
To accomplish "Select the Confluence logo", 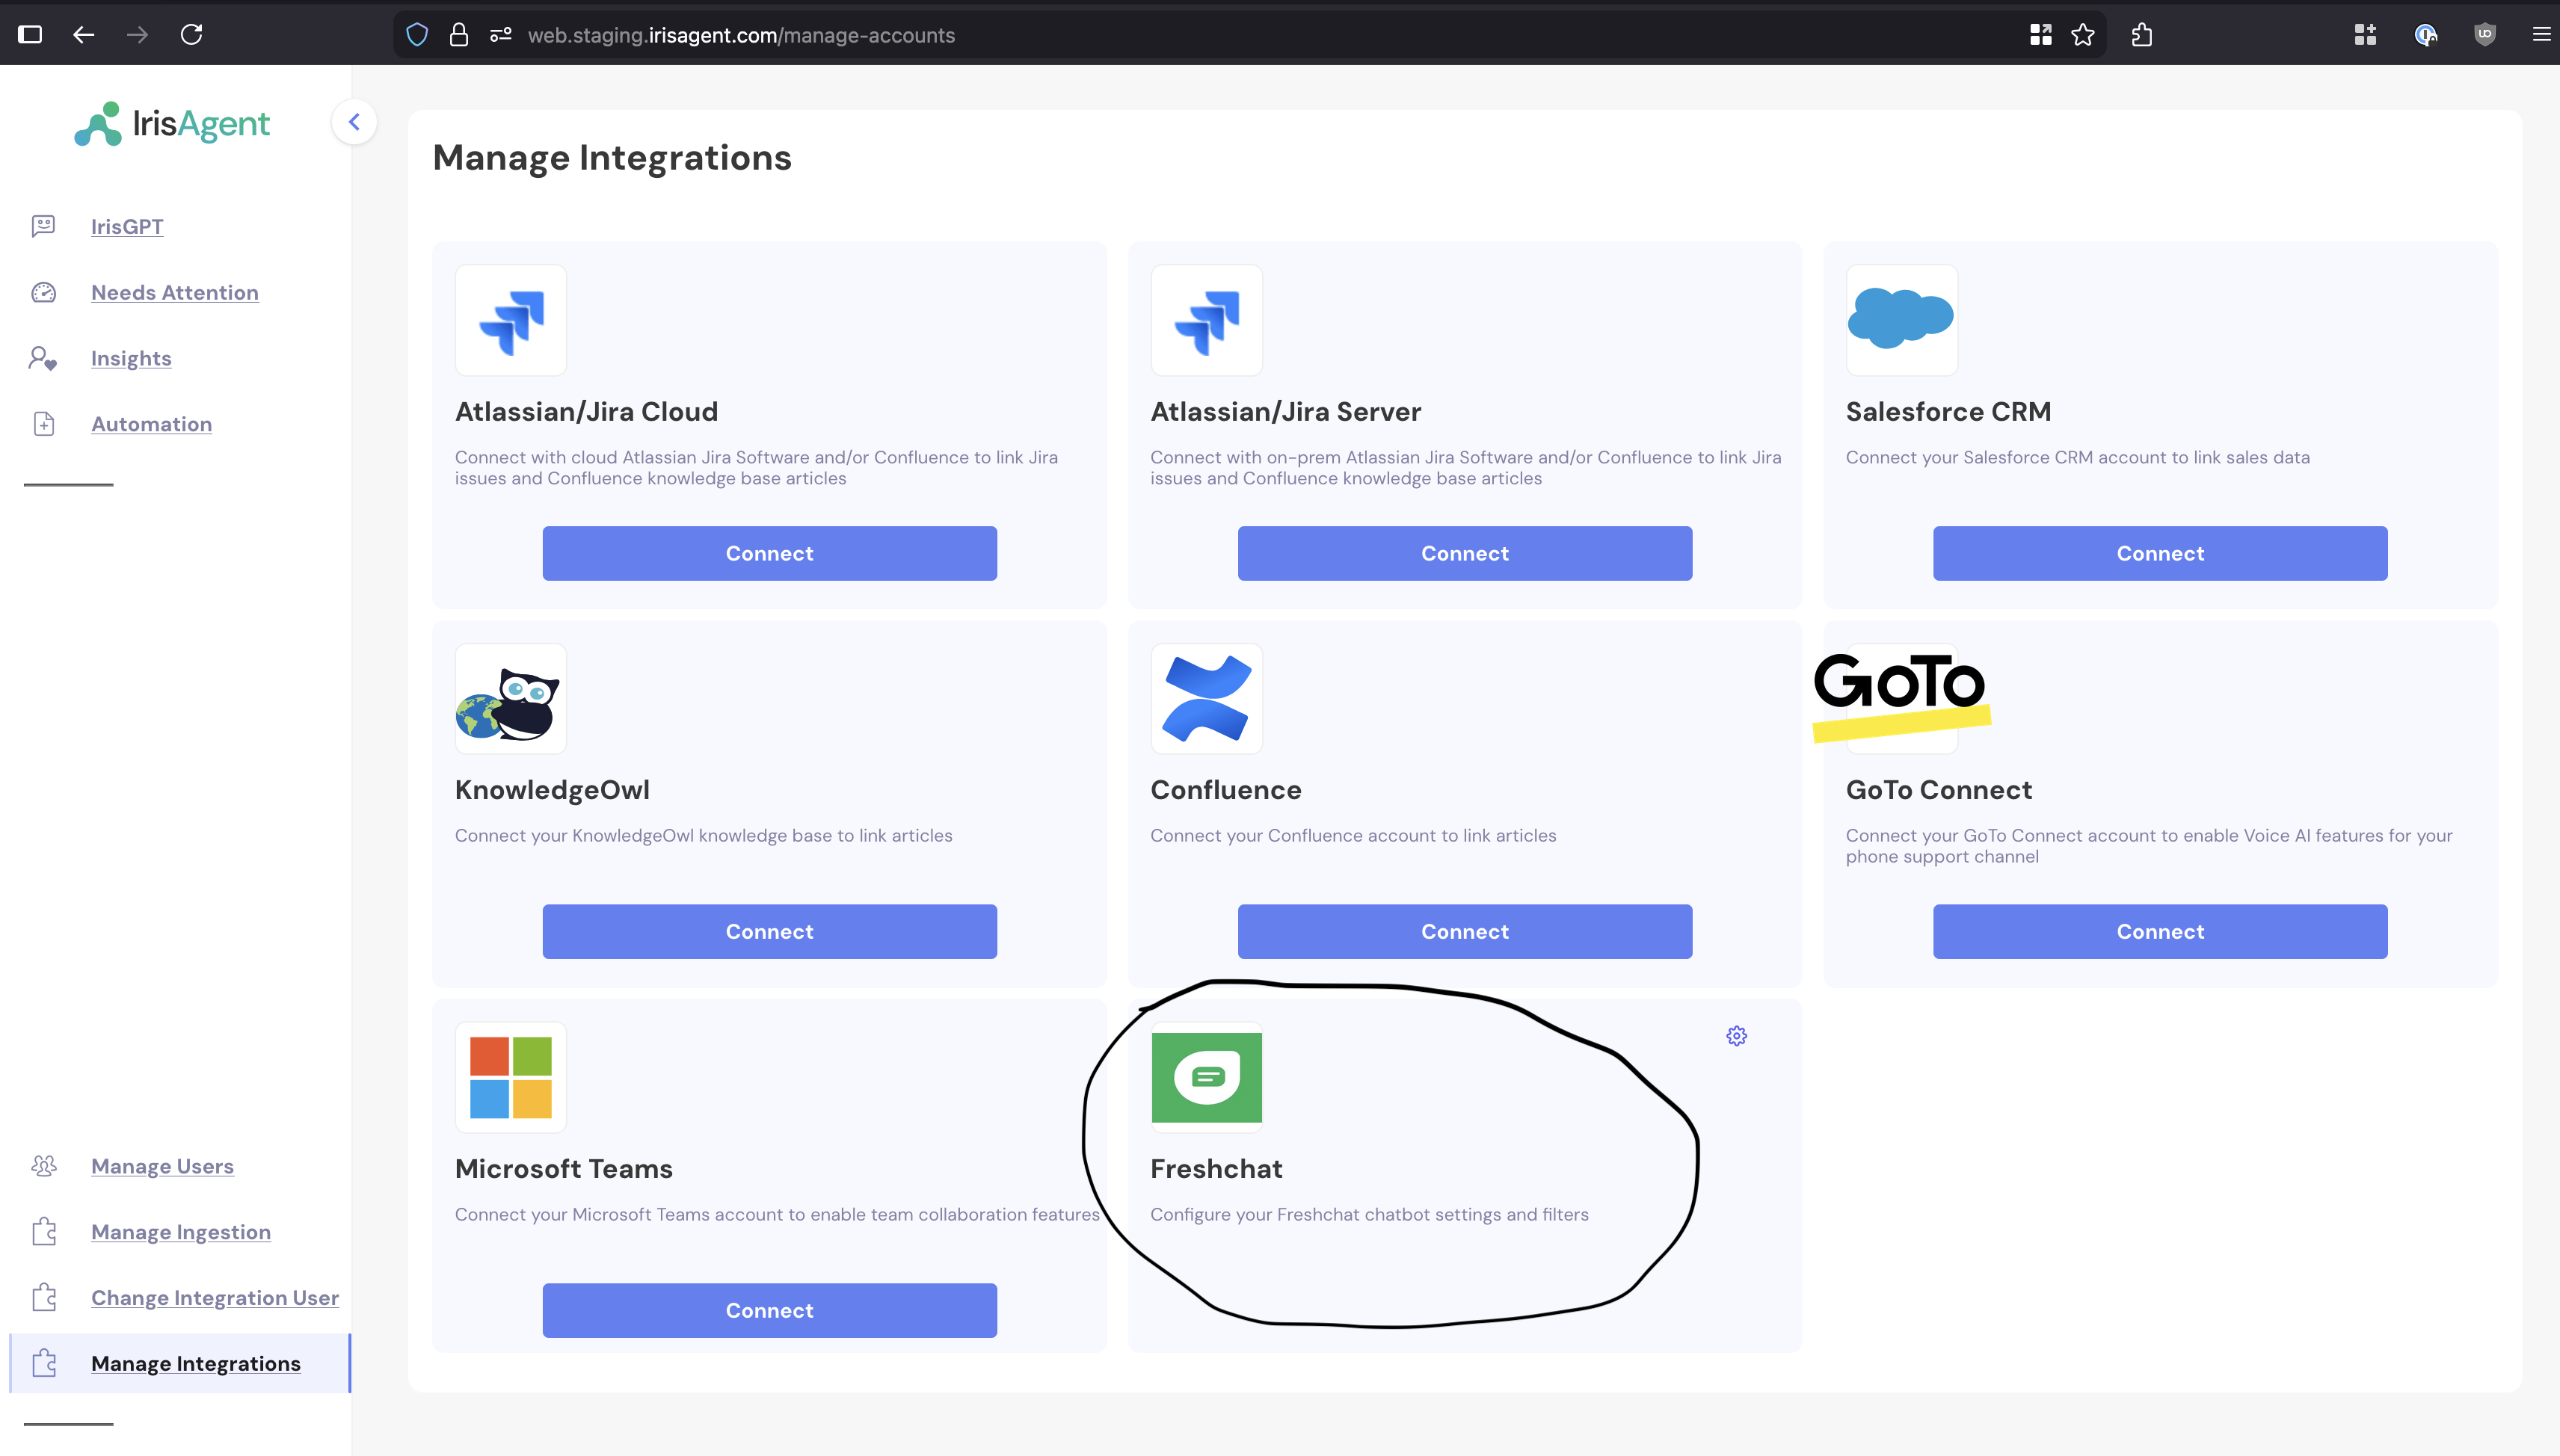I will pos(1207,698).
